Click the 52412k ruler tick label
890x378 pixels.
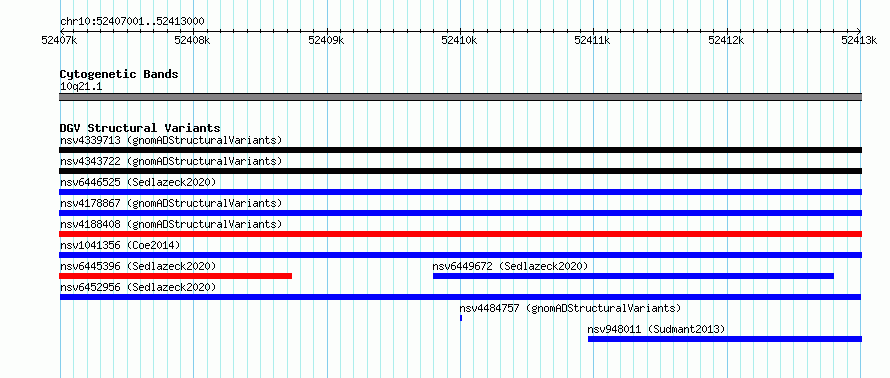(x=727, y=40)
